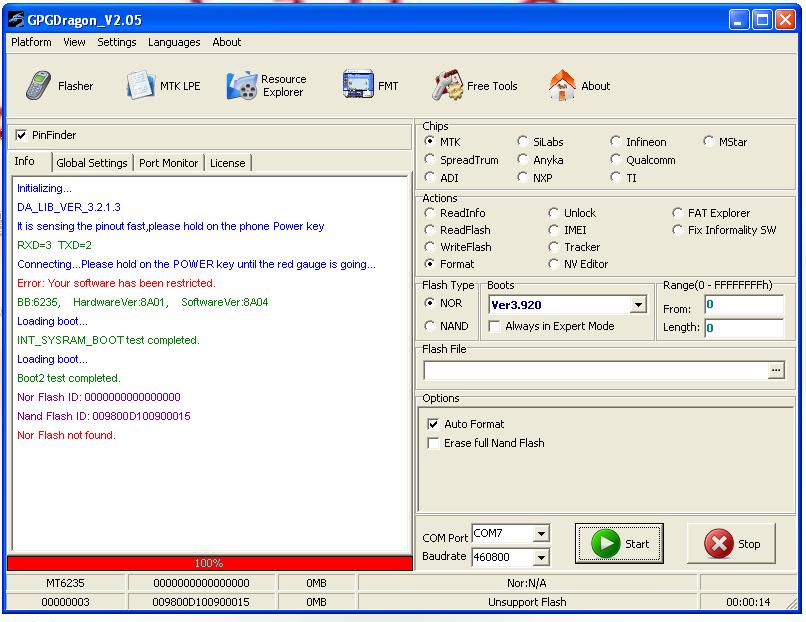This screenshot has height=622, width=806.
Task: Select the NOR flash type
Action: coord(429,303)
